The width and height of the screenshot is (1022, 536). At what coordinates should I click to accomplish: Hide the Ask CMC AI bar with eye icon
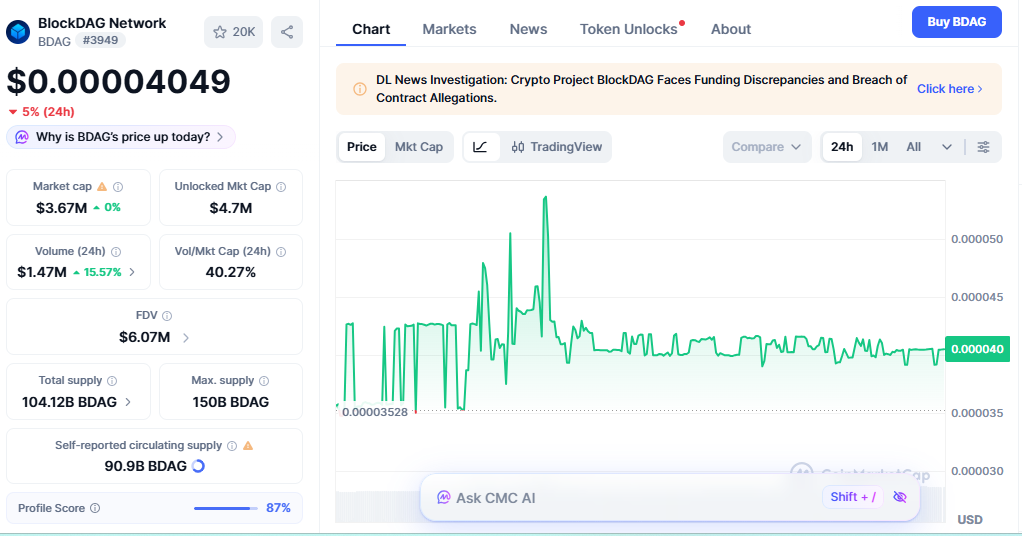[x=900, y=497]
